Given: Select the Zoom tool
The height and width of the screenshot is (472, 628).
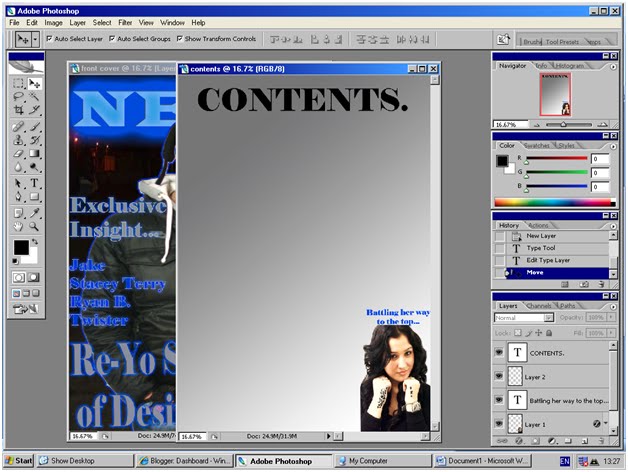Looking at the screenshot, I should tap(34, 226).
